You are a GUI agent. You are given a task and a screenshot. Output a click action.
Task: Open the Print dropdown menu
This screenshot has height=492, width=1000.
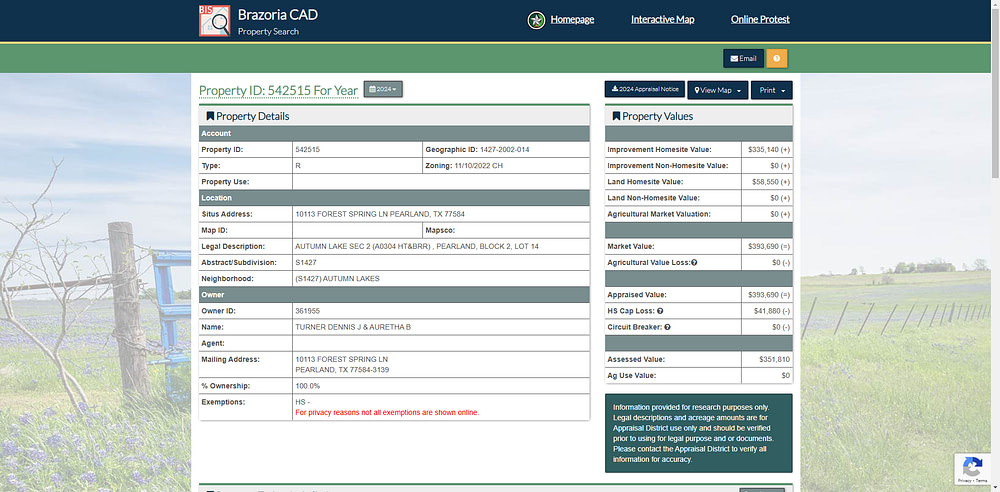(772, 90)
